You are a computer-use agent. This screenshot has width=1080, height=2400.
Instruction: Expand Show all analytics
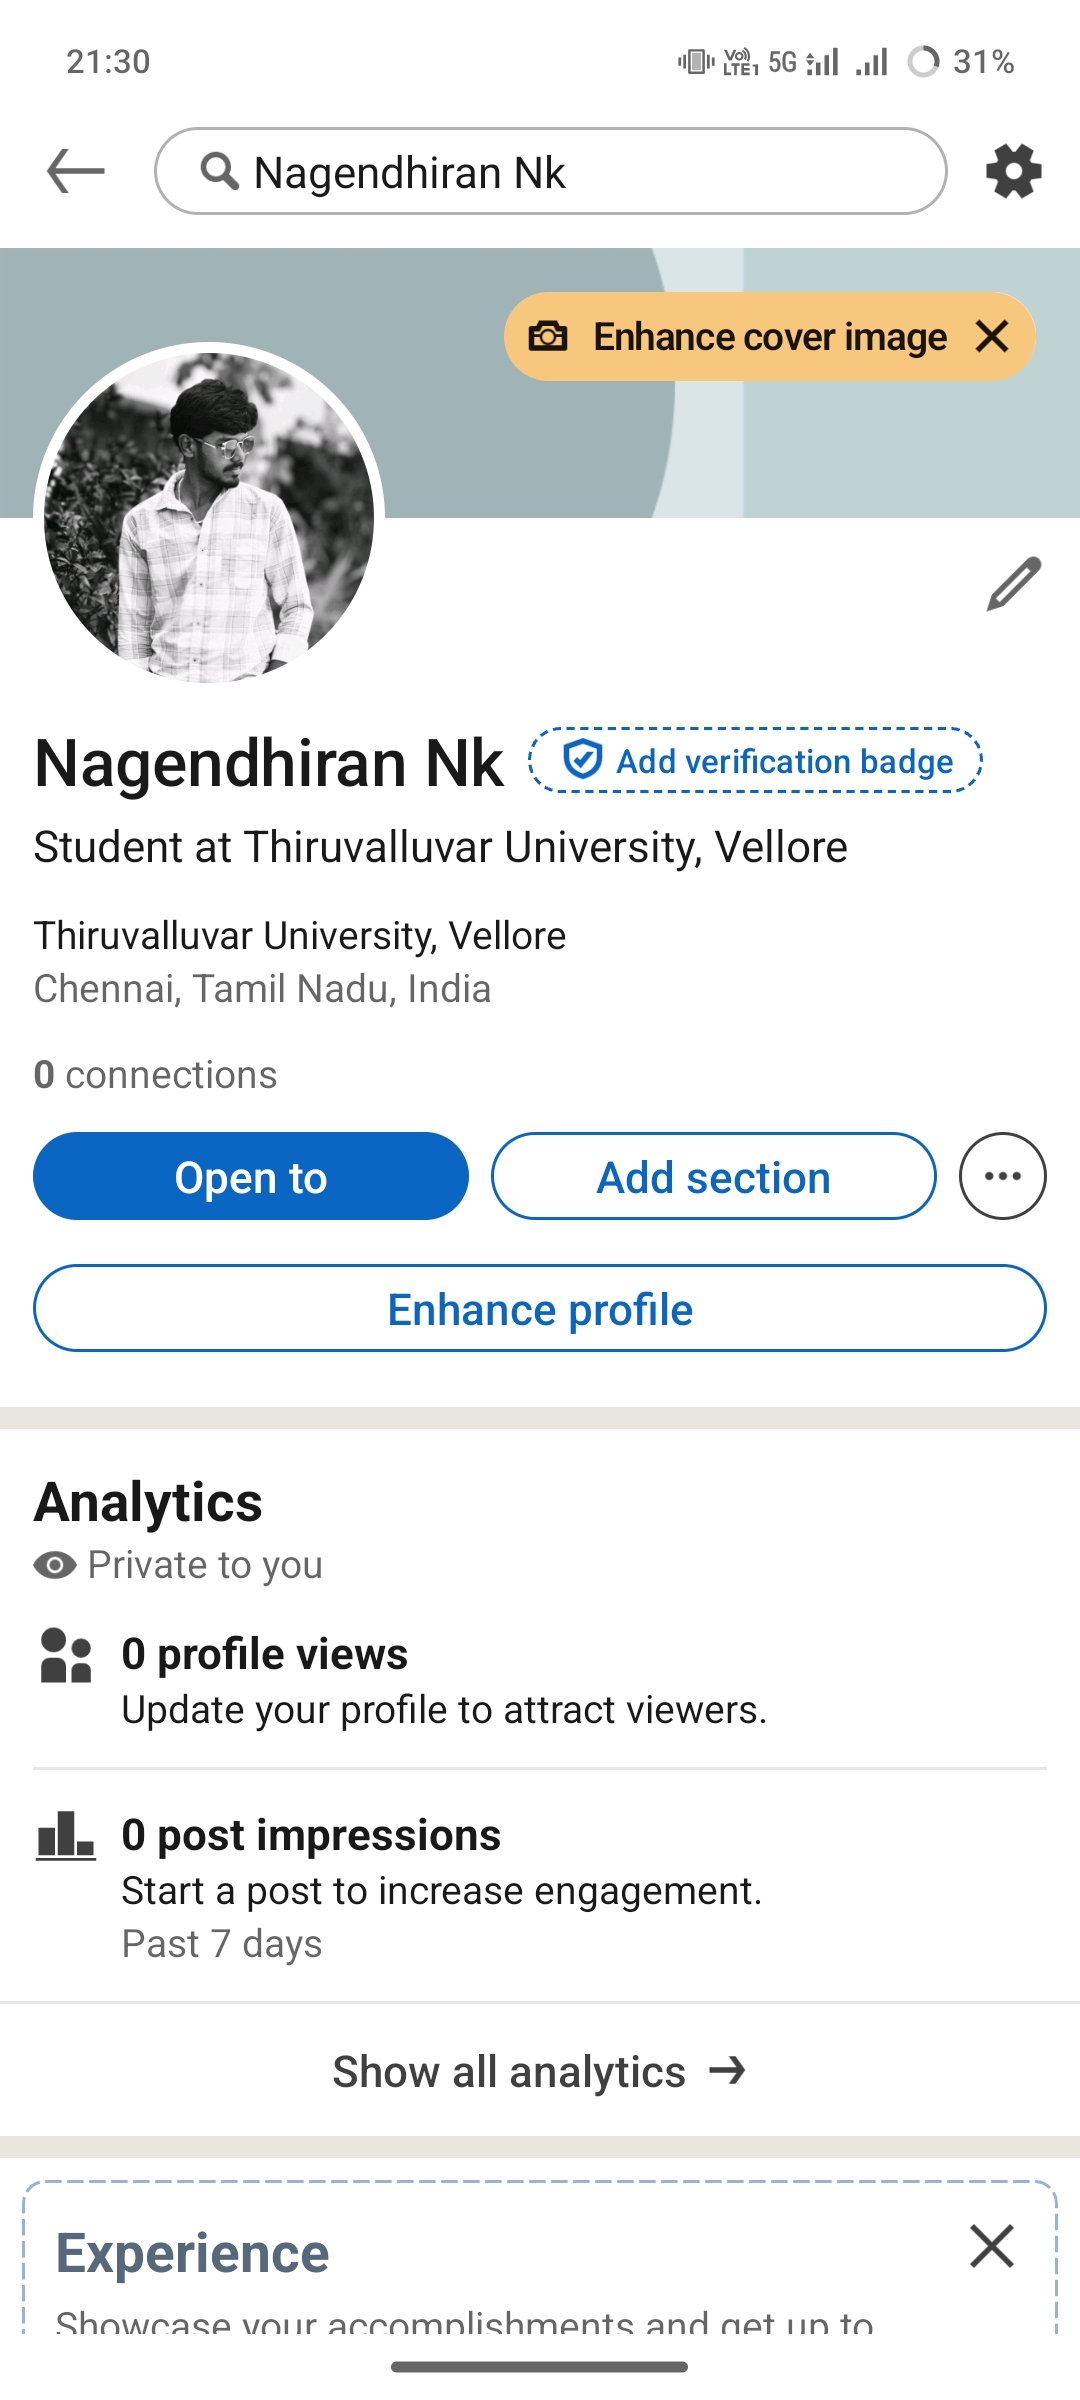point(540,2071)
